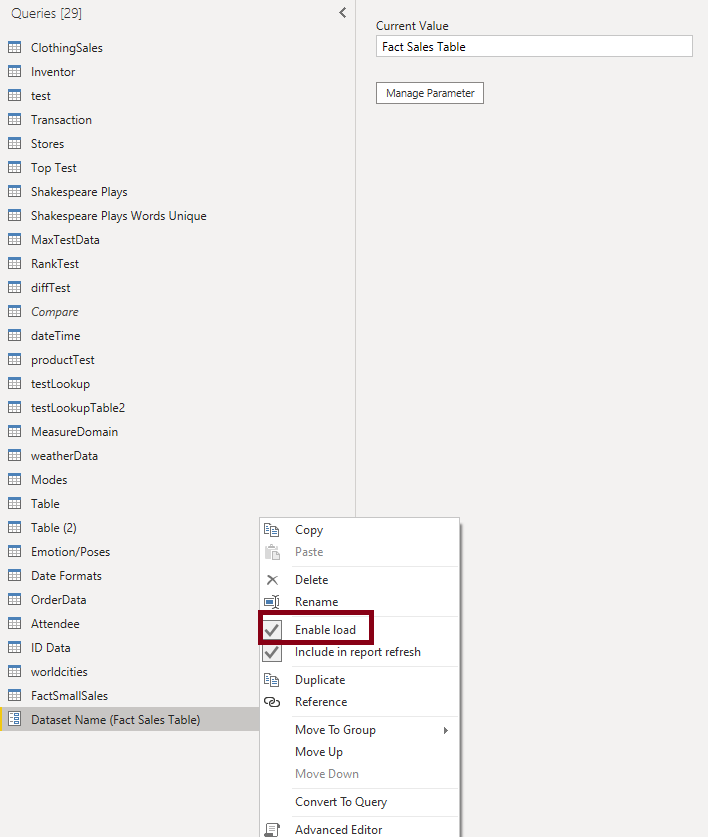
Task: Select Move Up in the context menu
Action: [319, 752]
